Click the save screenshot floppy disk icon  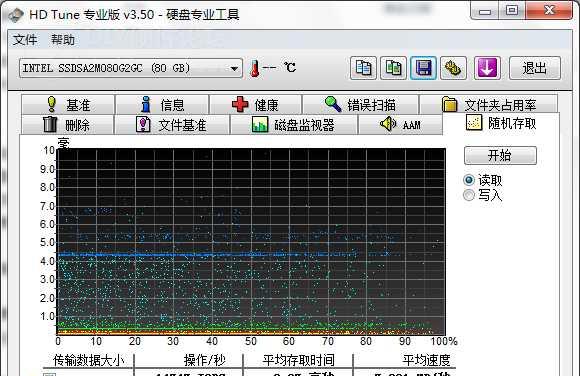pyautogui.click(x=423, y=68)
